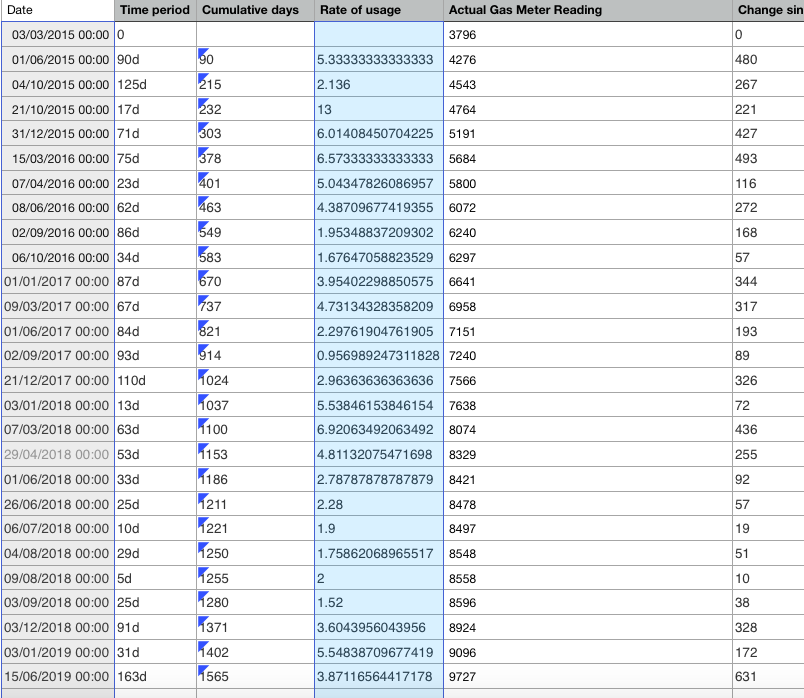Select the date cell 01/06/2017 00:00

pyautogui.click(x=58, y=331)
